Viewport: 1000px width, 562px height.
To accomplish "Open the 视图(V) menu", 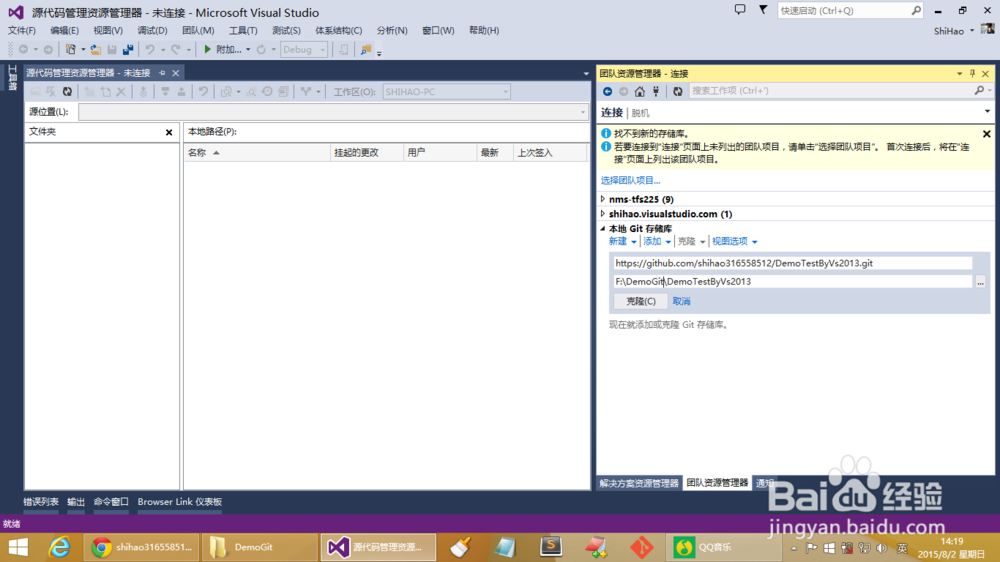I will 108,30.
